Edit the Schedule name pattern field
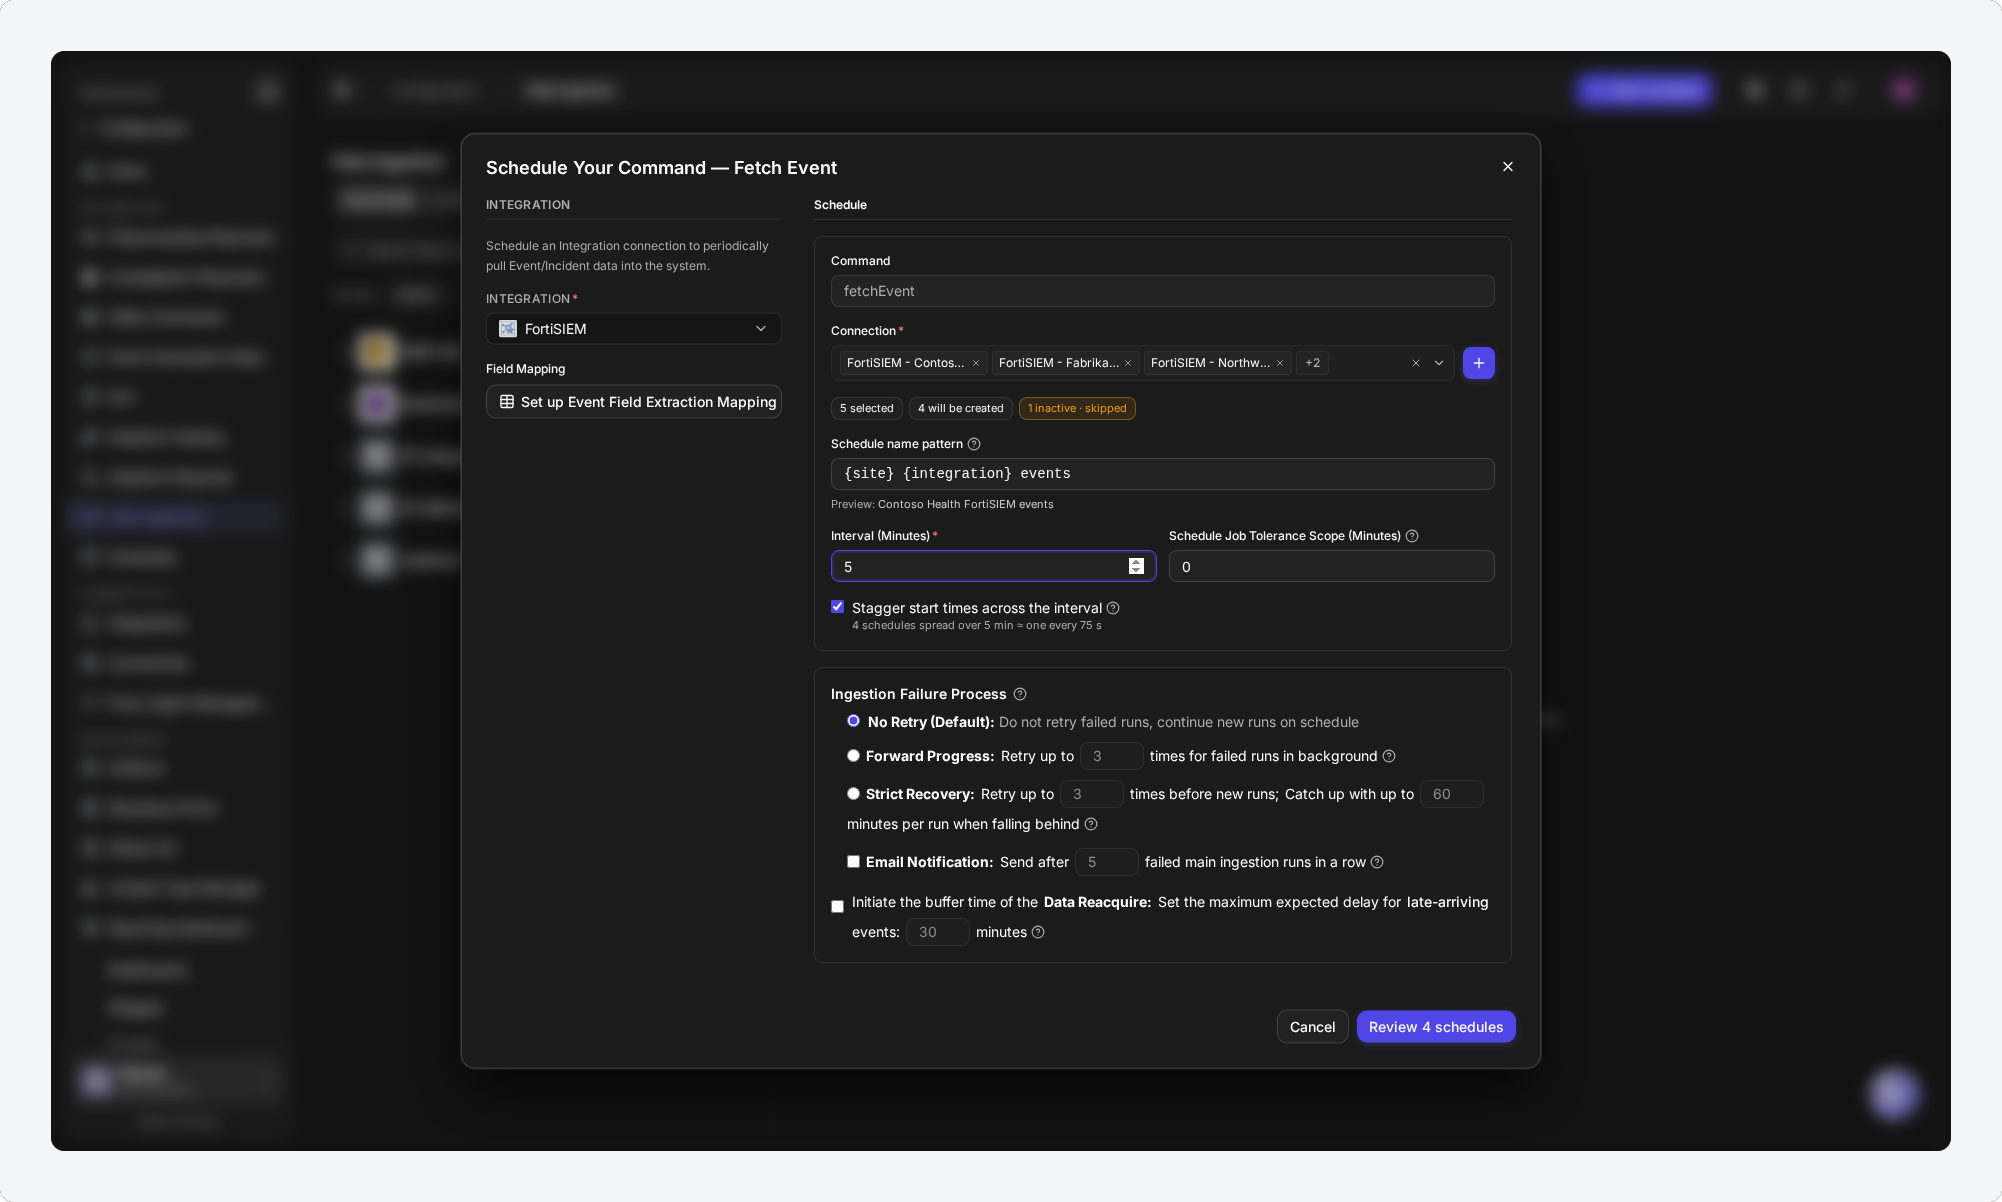Screen dimensions: 2002x1202 pyautogui.click(x=1163, y=474)
